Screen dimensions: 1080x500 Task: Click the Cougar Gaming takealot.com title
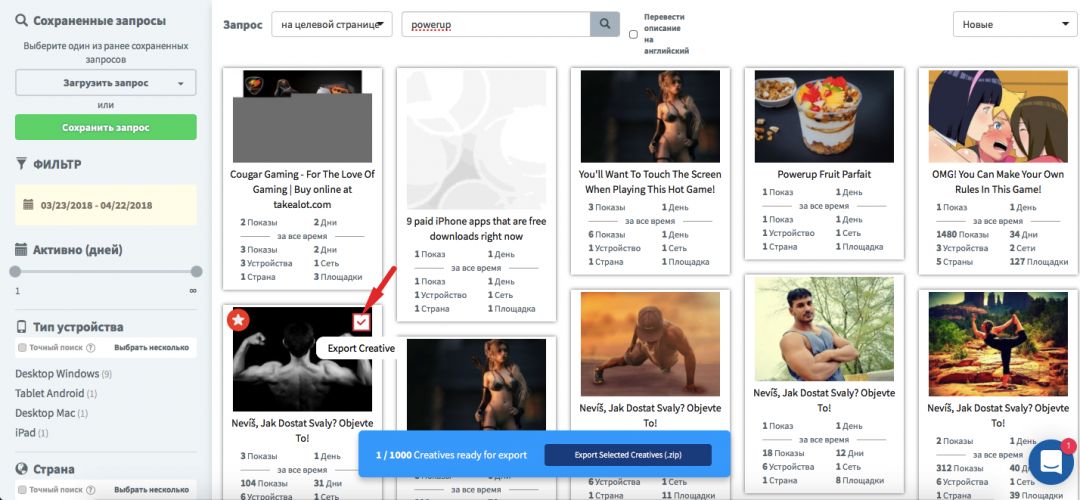click(302, 189)
